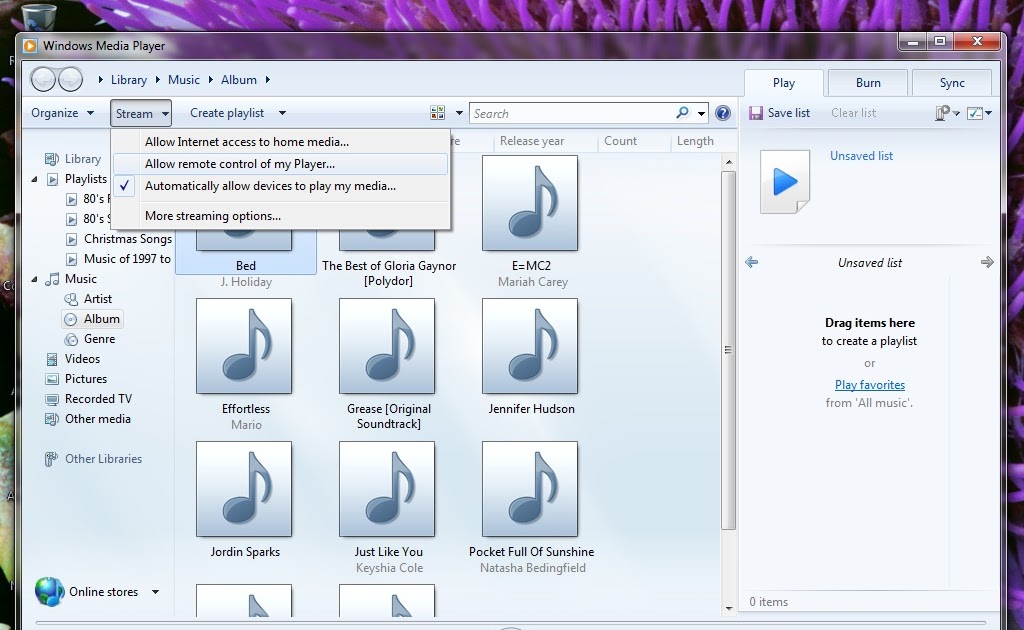This screenshot has width=1024, height=630.
Task: Select the Jordin Sparks album thumbnail
Action: (x=244, y=489)
